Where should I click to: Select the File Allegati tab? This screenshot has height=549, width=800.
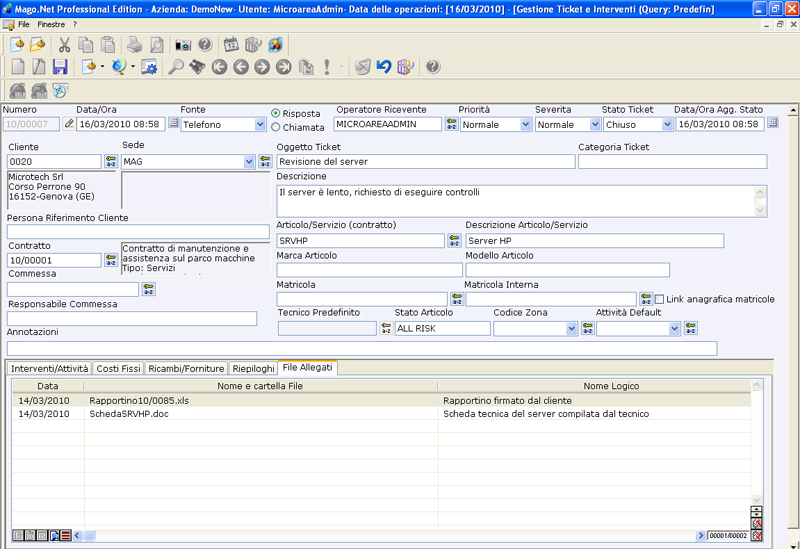tap(307, 367)
